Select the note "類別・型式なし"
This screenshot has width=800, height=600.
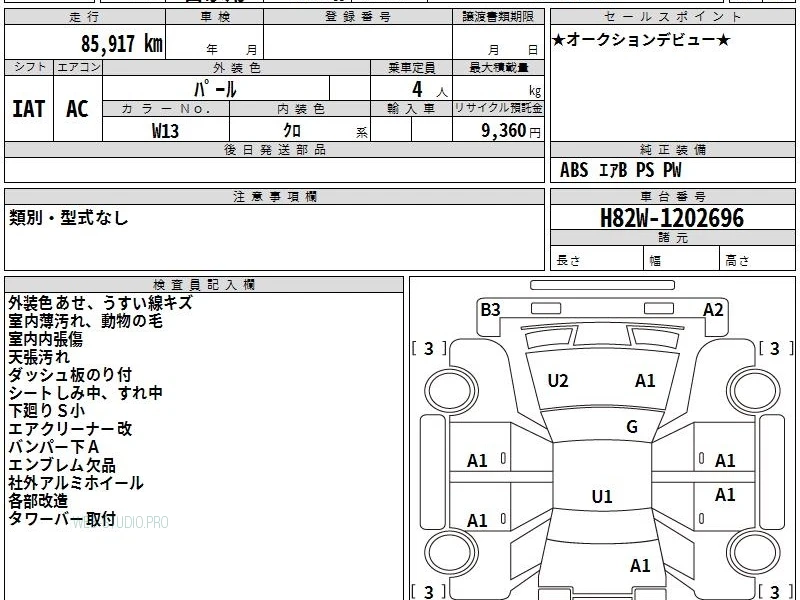tap(68, 218)
